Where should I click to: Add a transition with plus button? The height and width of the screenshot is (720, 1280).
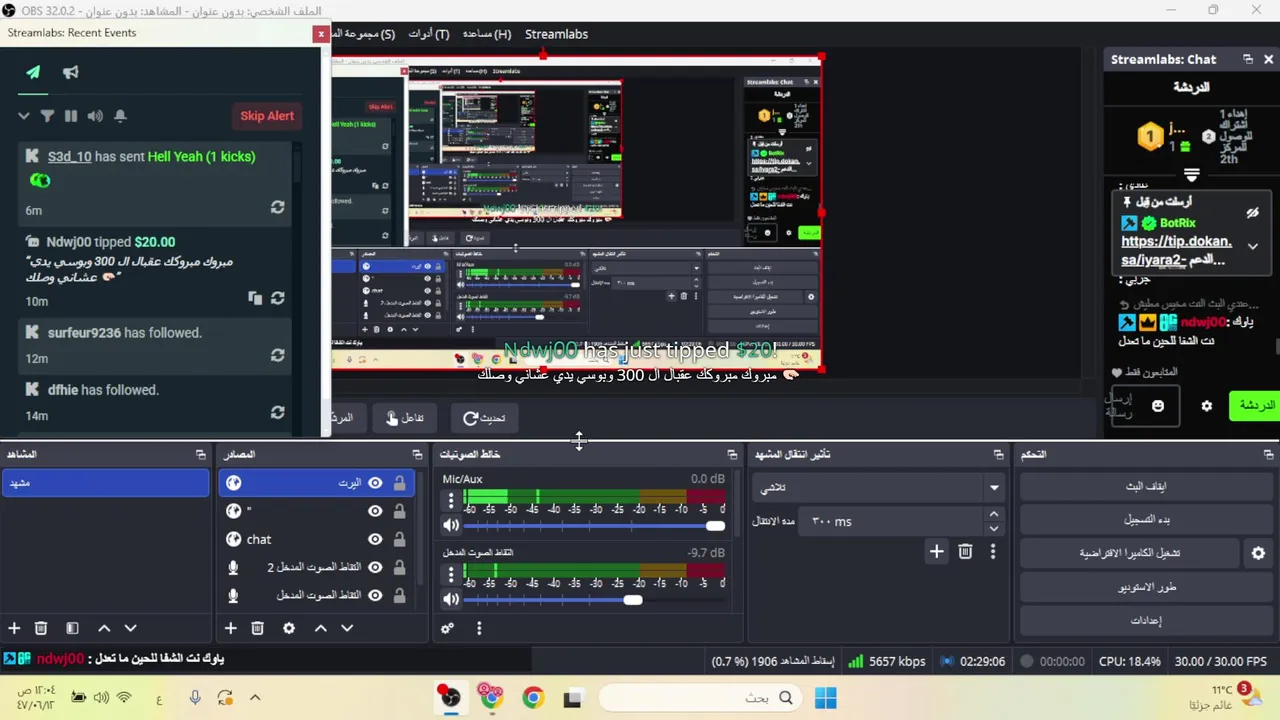pyautogui.click(x=936, y=551)
